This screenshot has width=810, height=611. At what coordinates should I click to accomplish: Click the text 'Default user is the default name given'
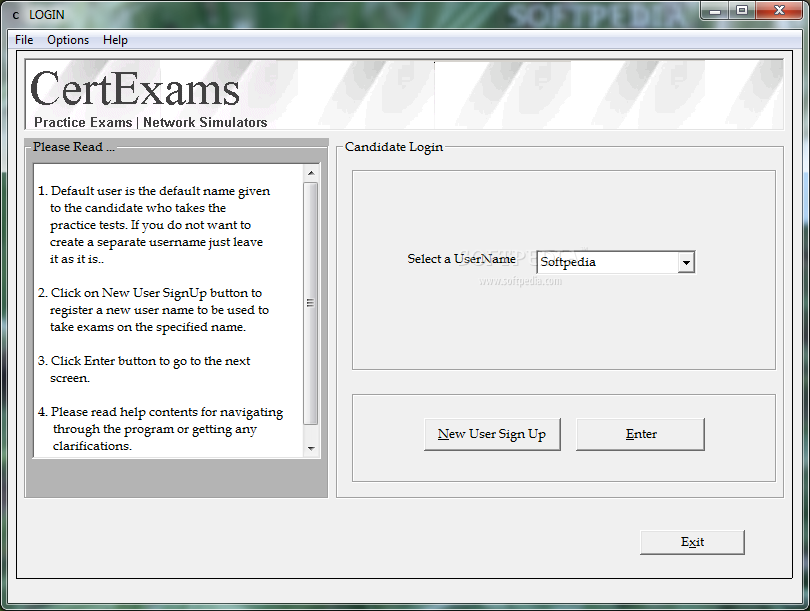click(x=160, y=191)
